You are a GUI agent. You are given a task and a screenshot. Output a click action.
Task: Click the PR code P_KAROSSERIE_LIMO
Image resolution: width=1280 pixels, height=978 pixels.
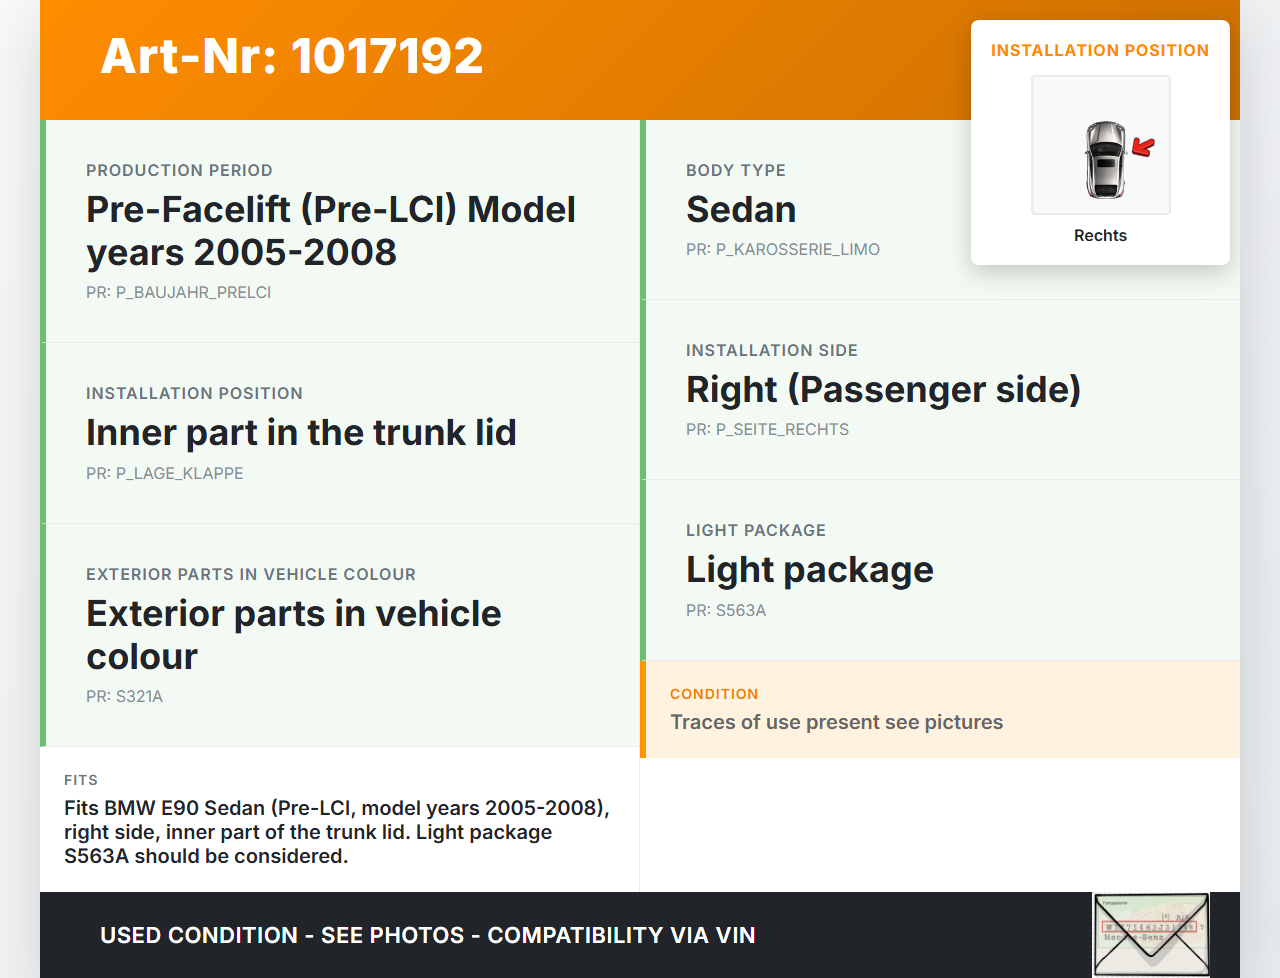click(782, 250)
